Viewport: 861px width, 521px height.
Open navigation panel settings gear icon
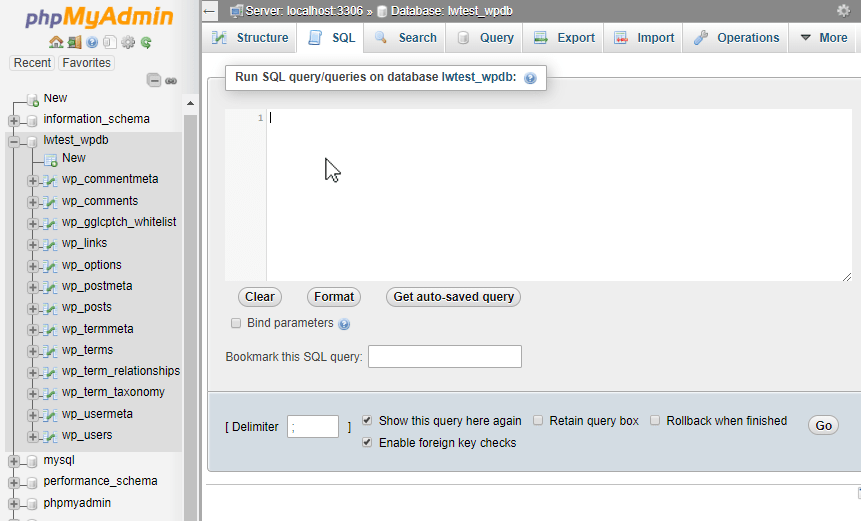coord(128,42)
